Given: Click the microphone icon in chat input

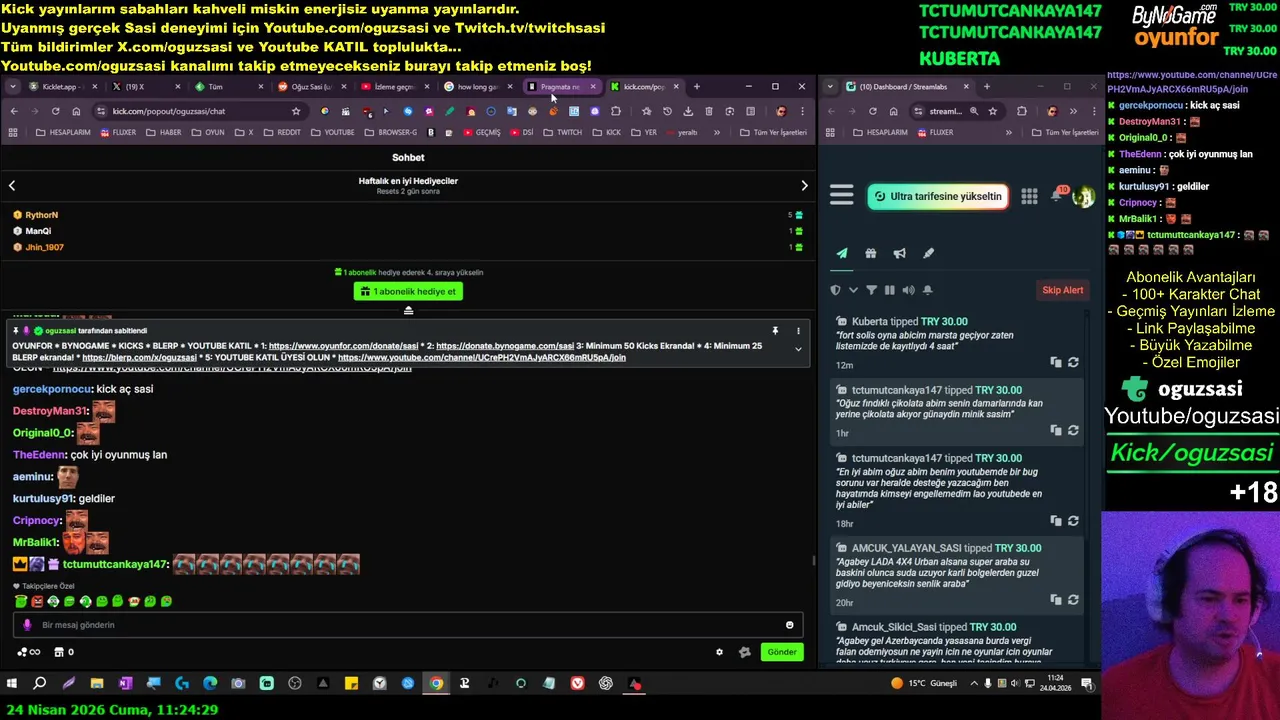Looking at the screenshot, I should click(x=27, y=625).
